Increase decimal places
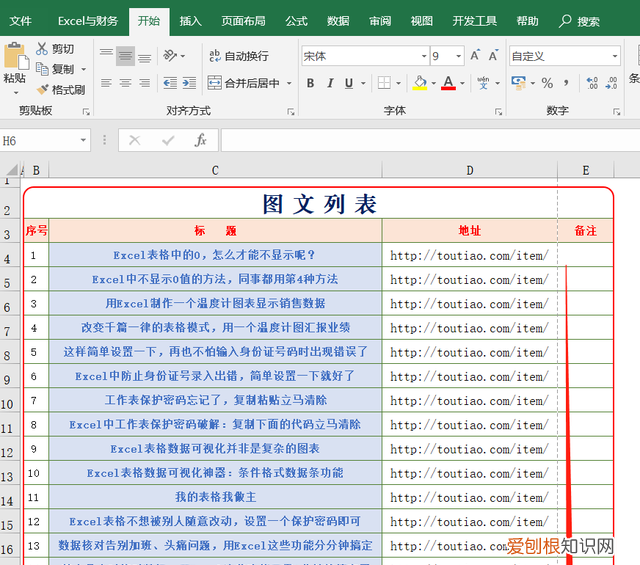 (592, 83)
